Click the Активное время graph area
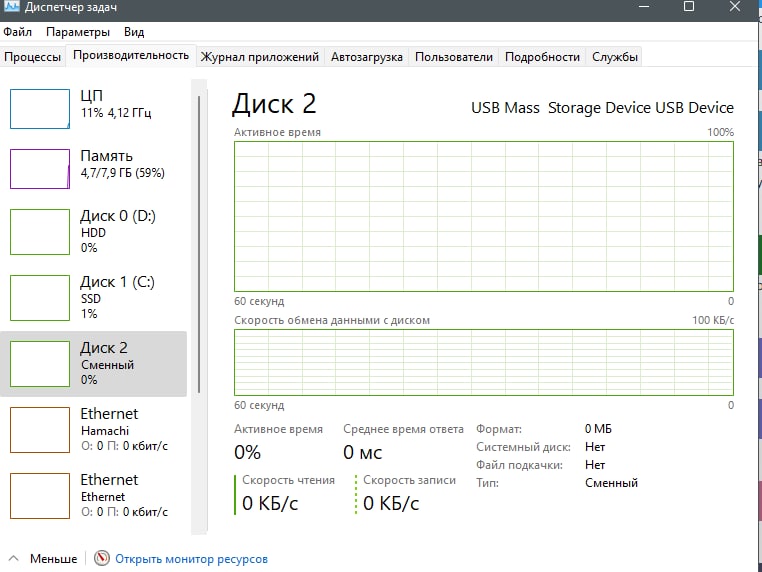Screen dimensions: 762x572 484,217
